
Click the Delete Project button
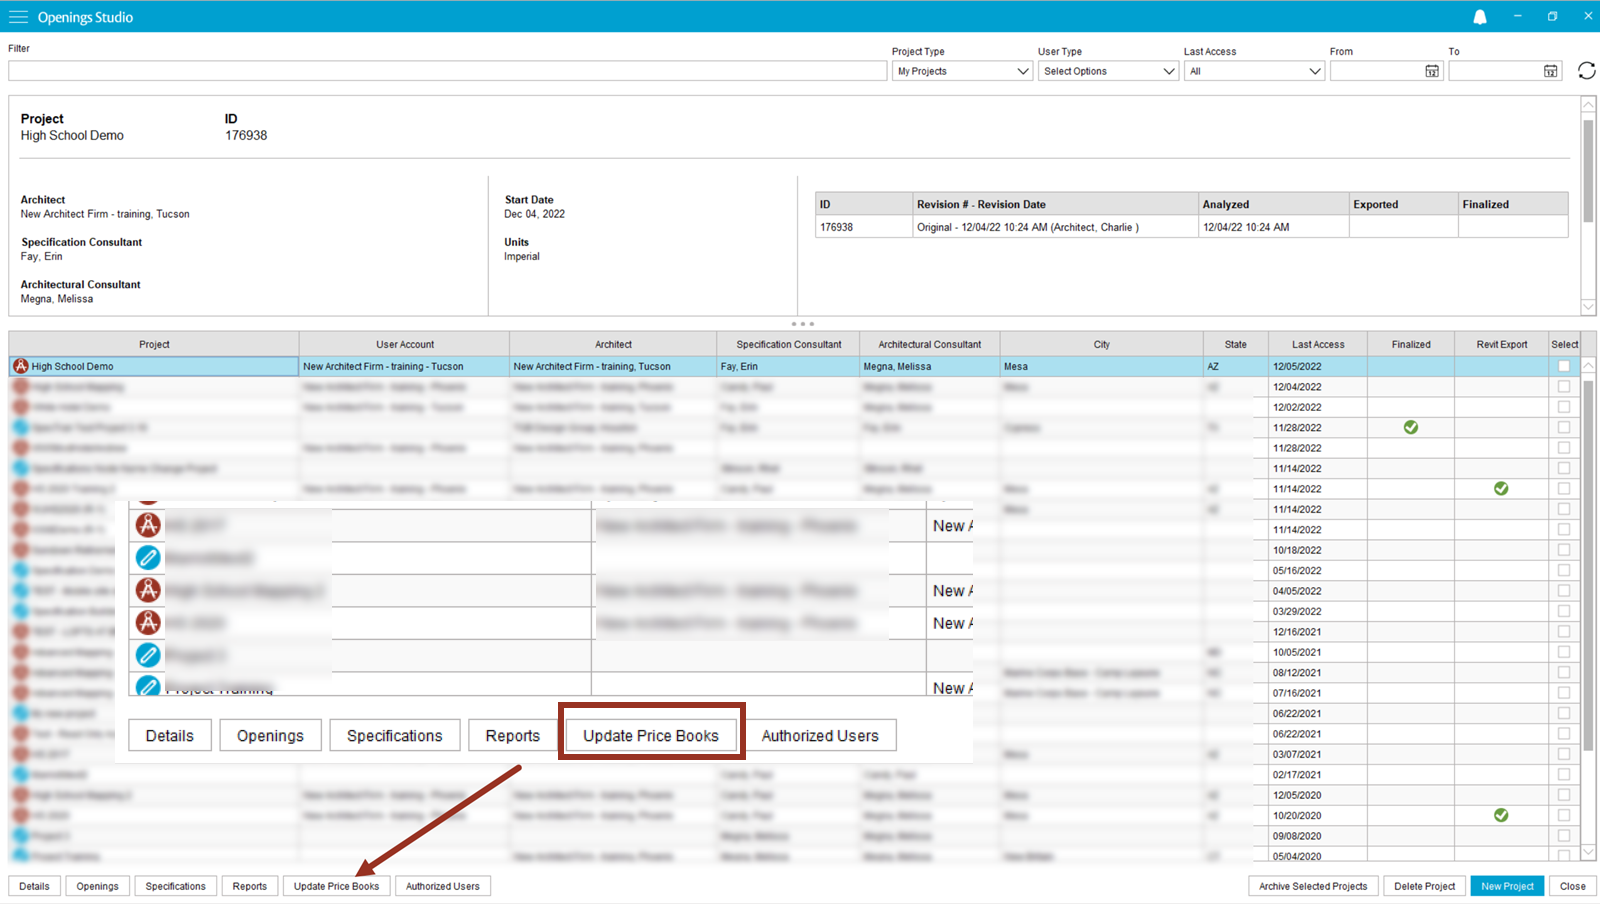tap(1424, 886)
